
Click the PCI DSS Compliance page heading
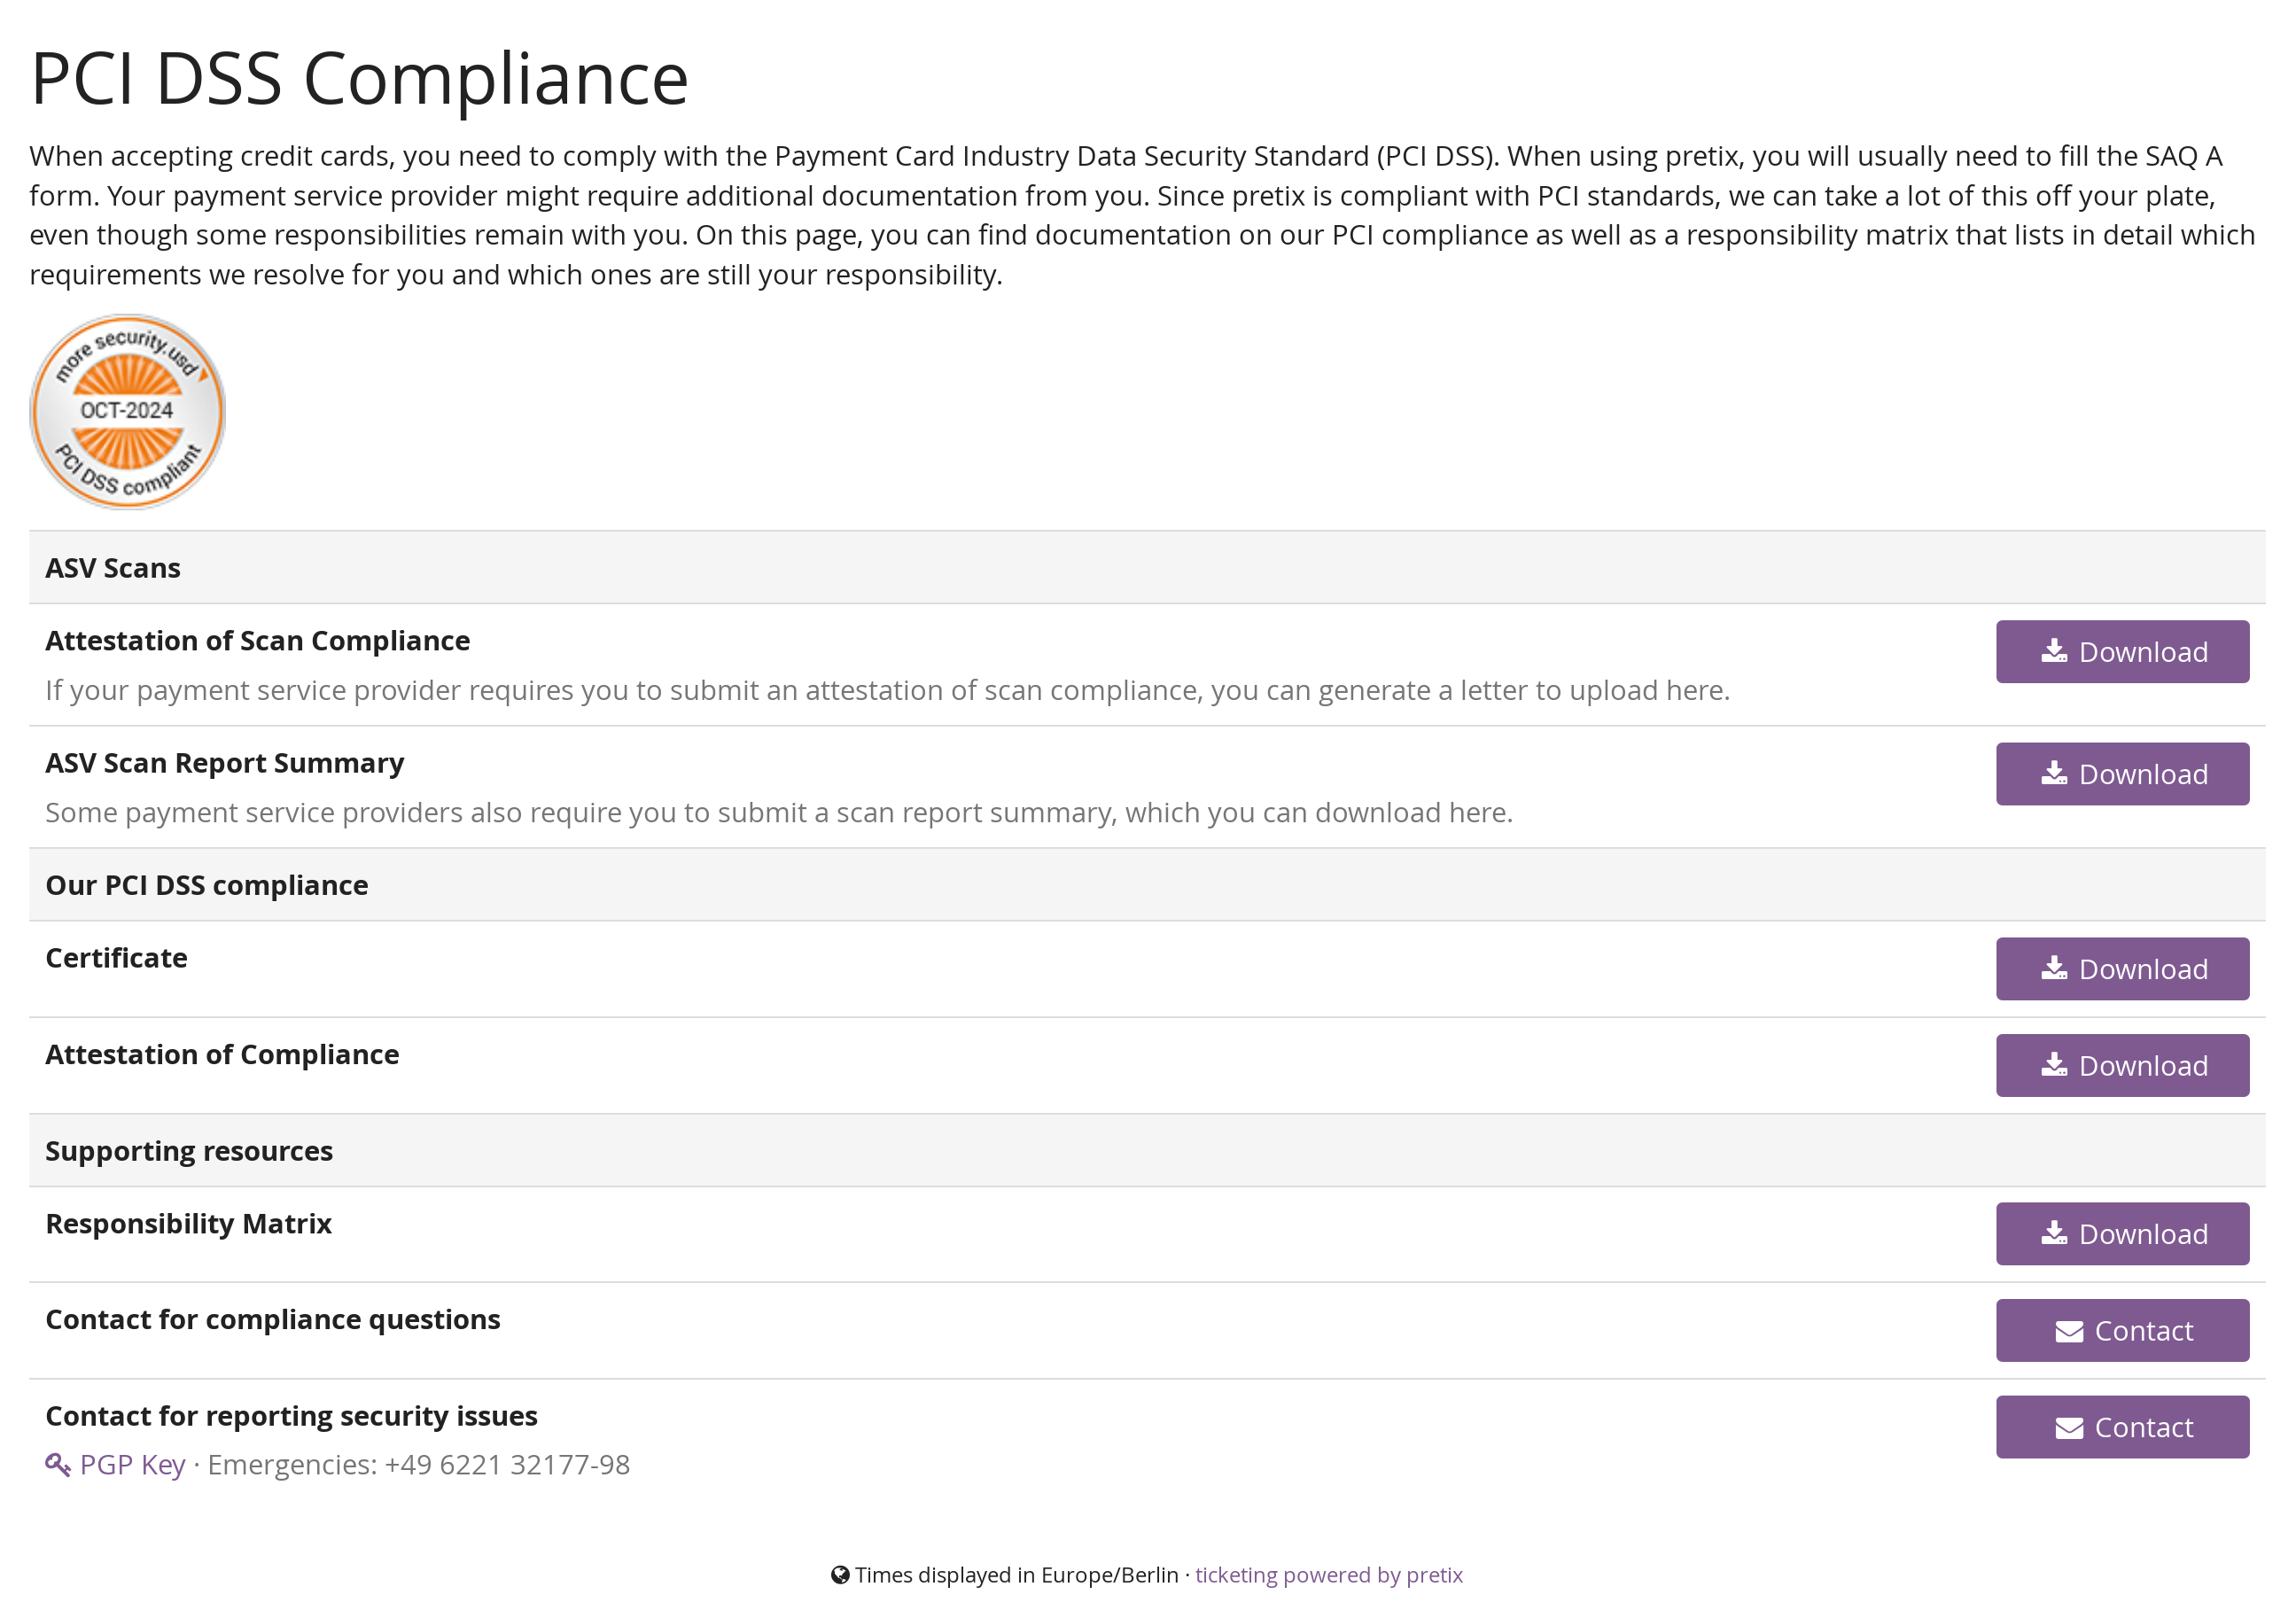359,78
